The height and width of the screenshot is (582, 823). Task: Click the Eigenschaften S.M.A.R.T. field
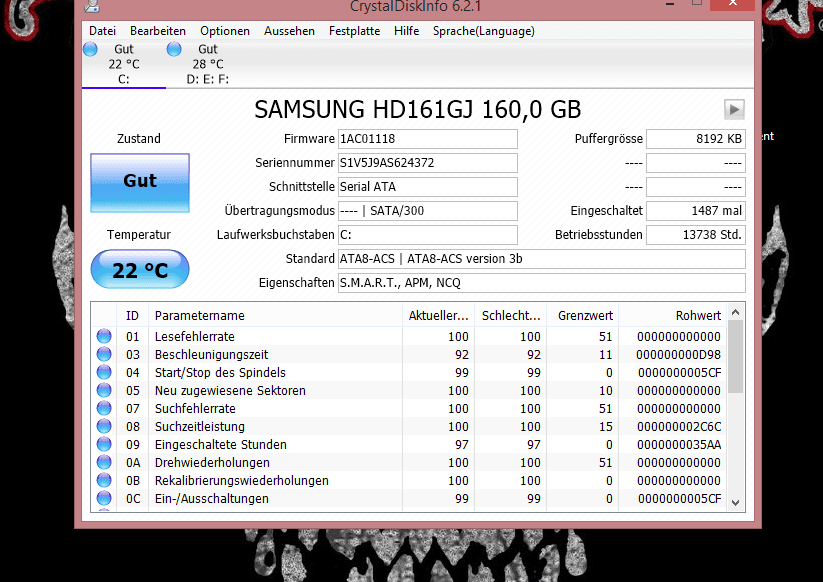click(542, 283)
